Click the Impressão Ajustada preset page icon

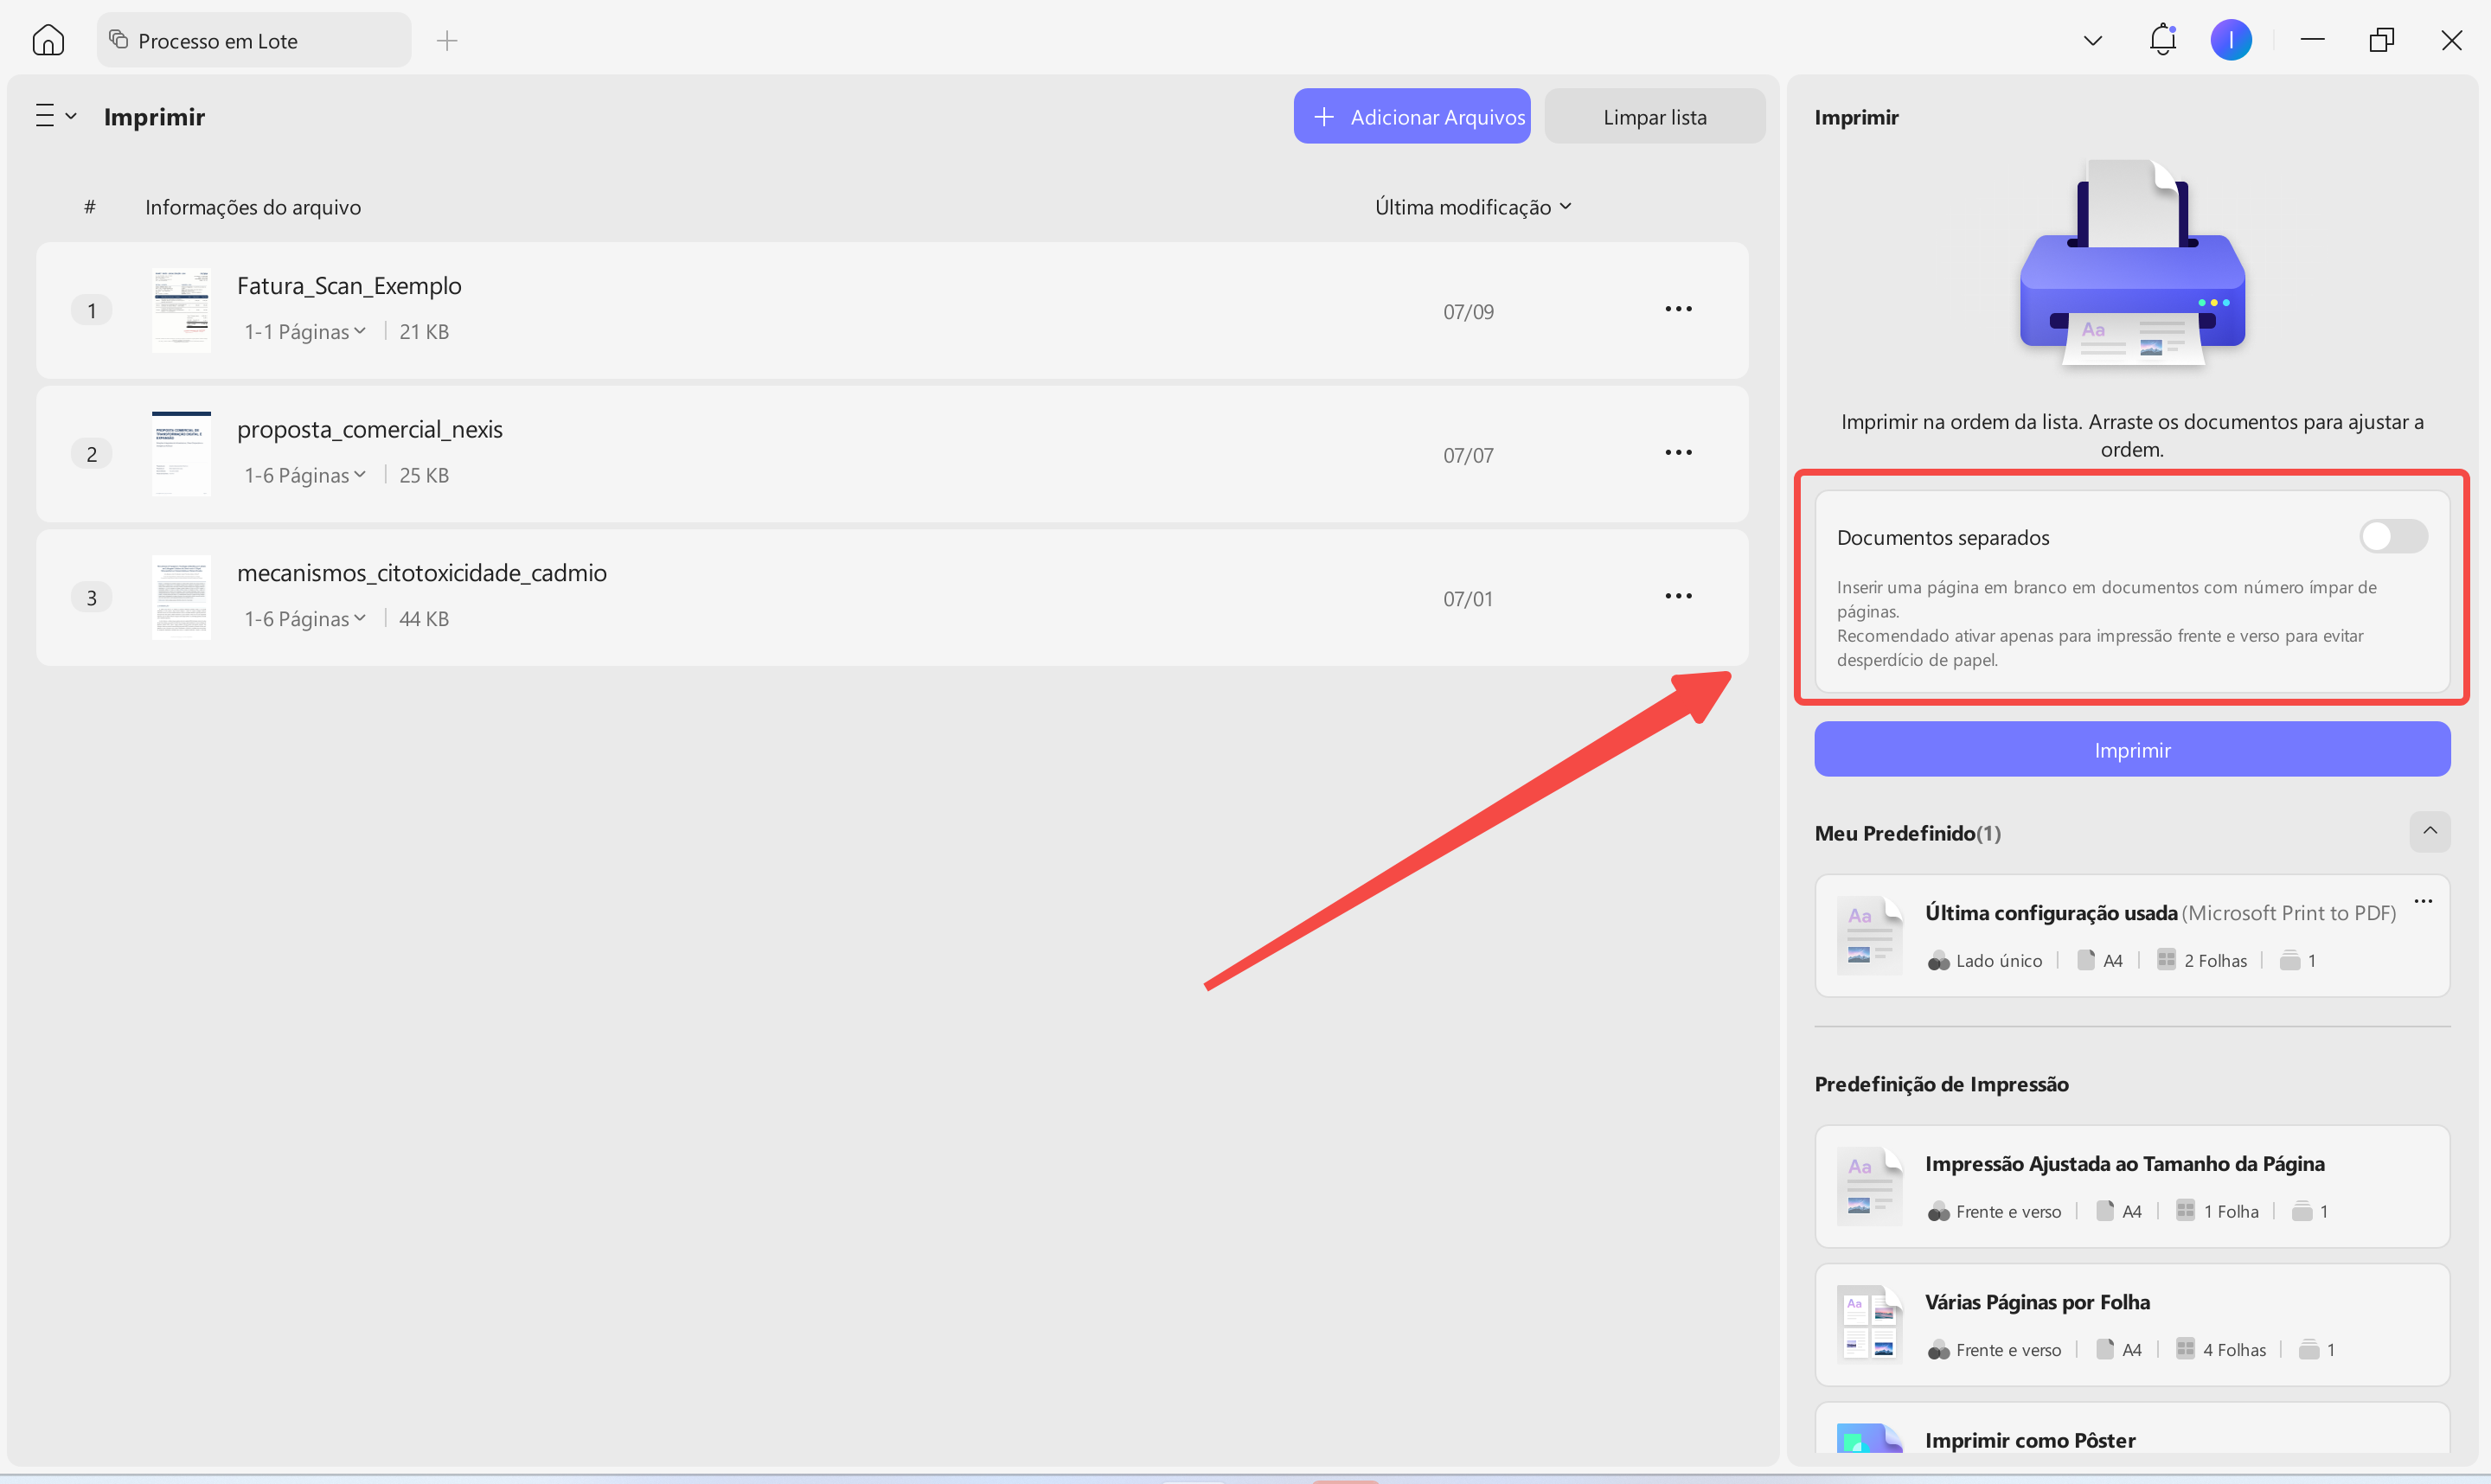[1869, 1186]
